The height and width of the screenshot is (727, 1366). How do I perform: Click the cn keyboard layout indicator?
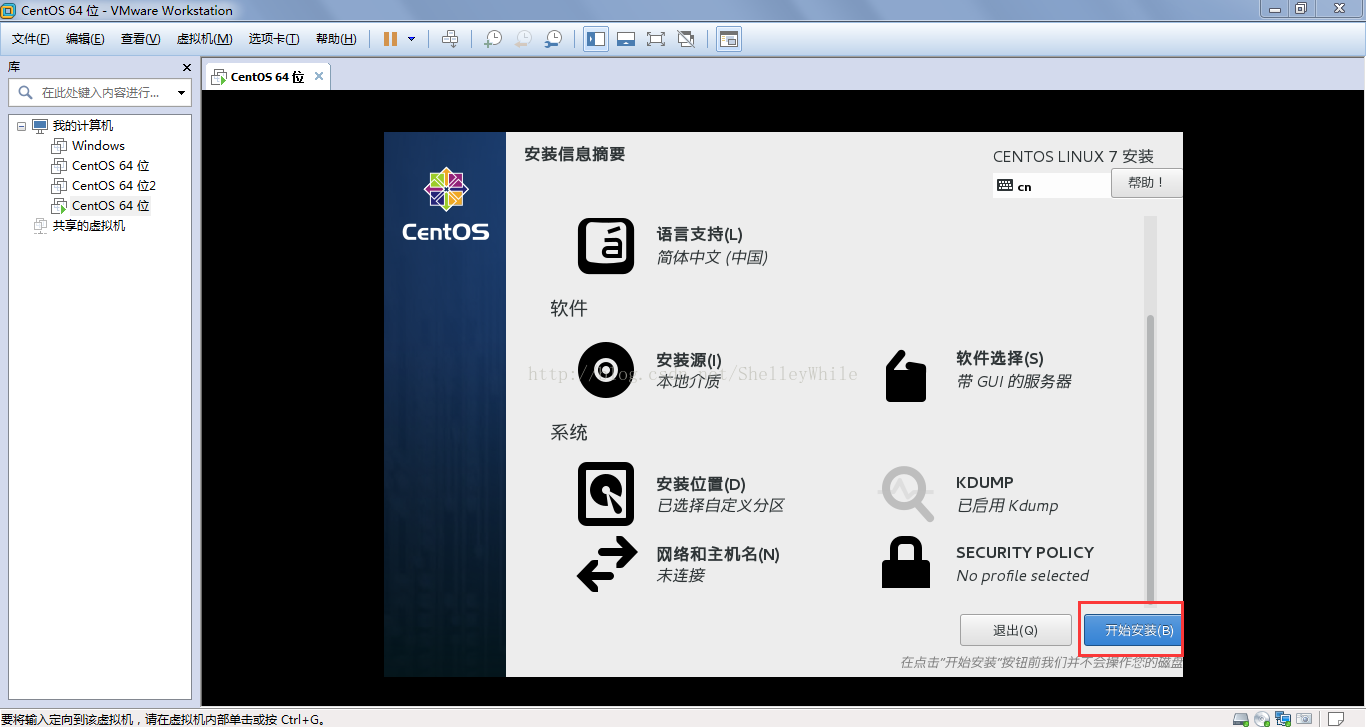point(1051,185)
